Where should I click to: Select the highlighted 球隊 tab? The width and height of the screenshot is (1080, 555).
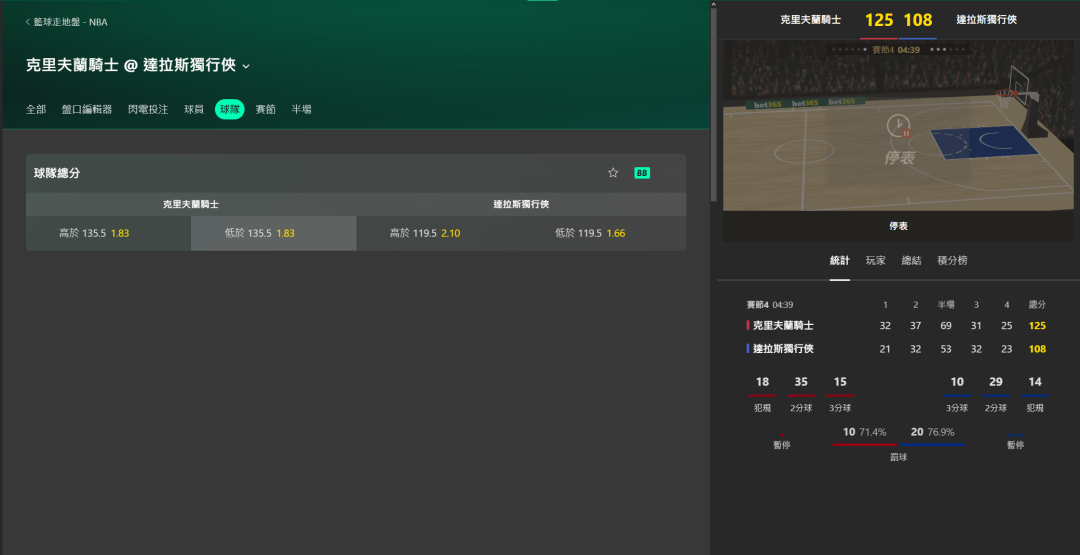tap(229, 109)
